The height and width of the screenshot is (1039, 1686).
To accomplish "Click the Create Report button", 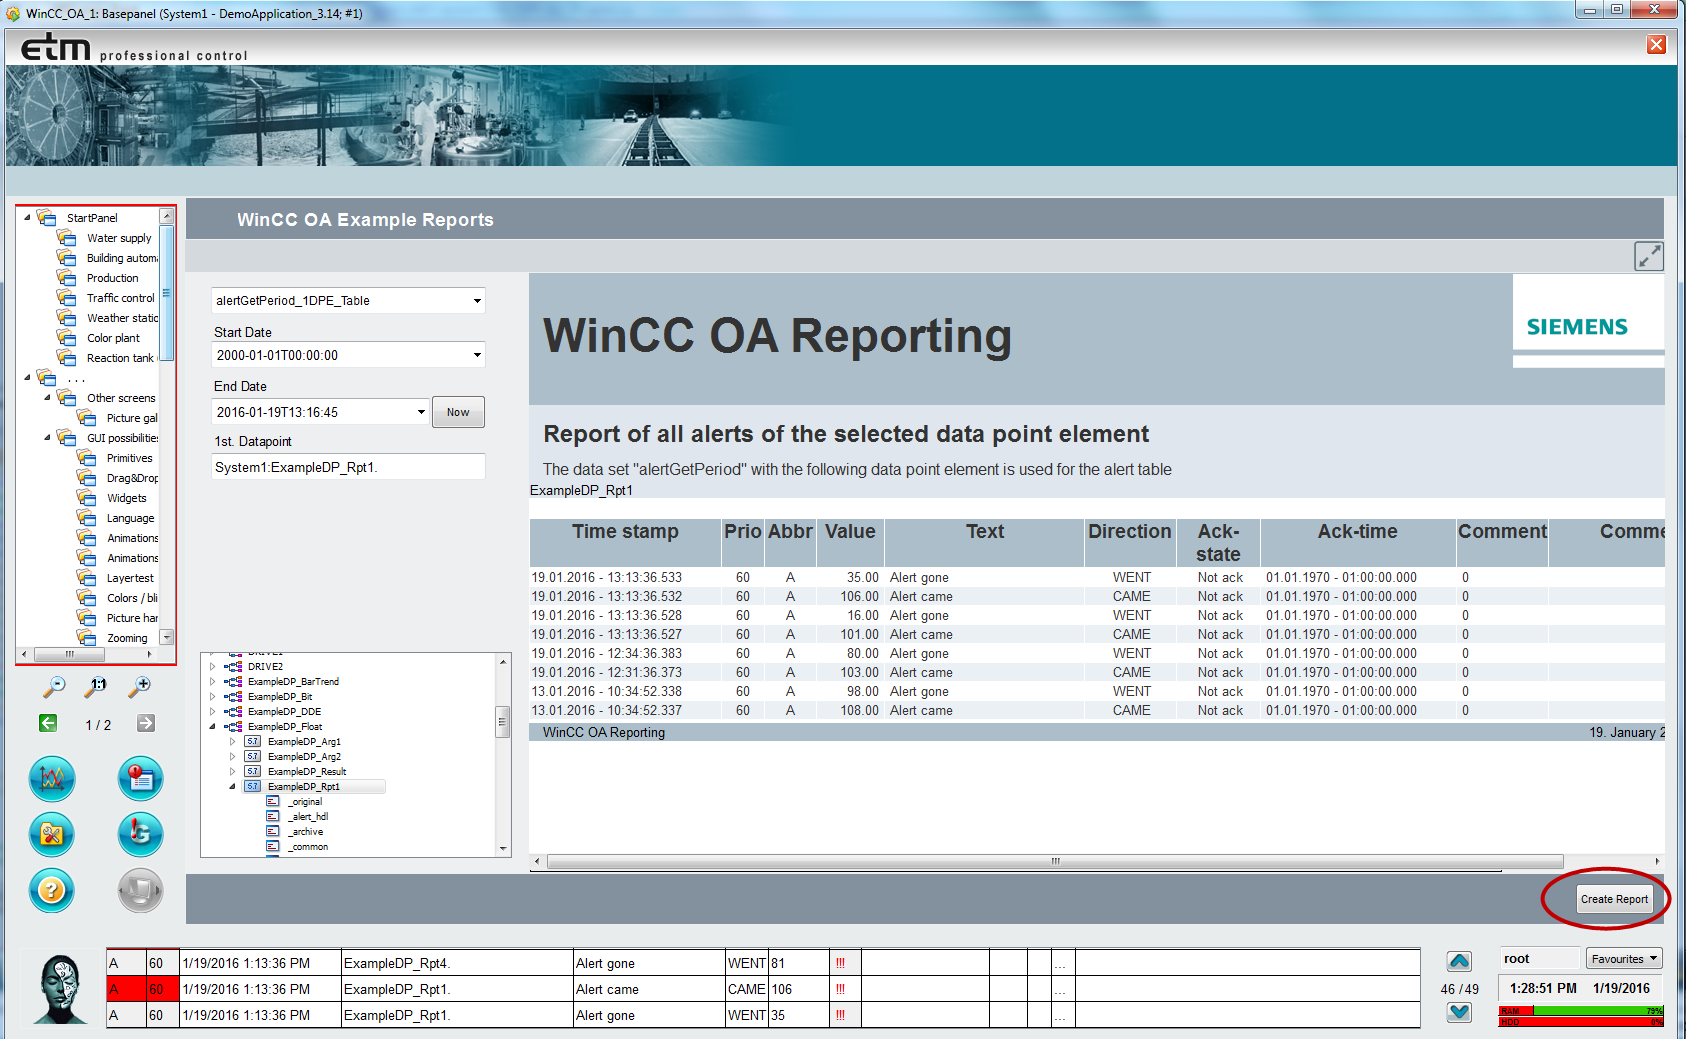I will pyautogui.click(x=1613, y=899).
